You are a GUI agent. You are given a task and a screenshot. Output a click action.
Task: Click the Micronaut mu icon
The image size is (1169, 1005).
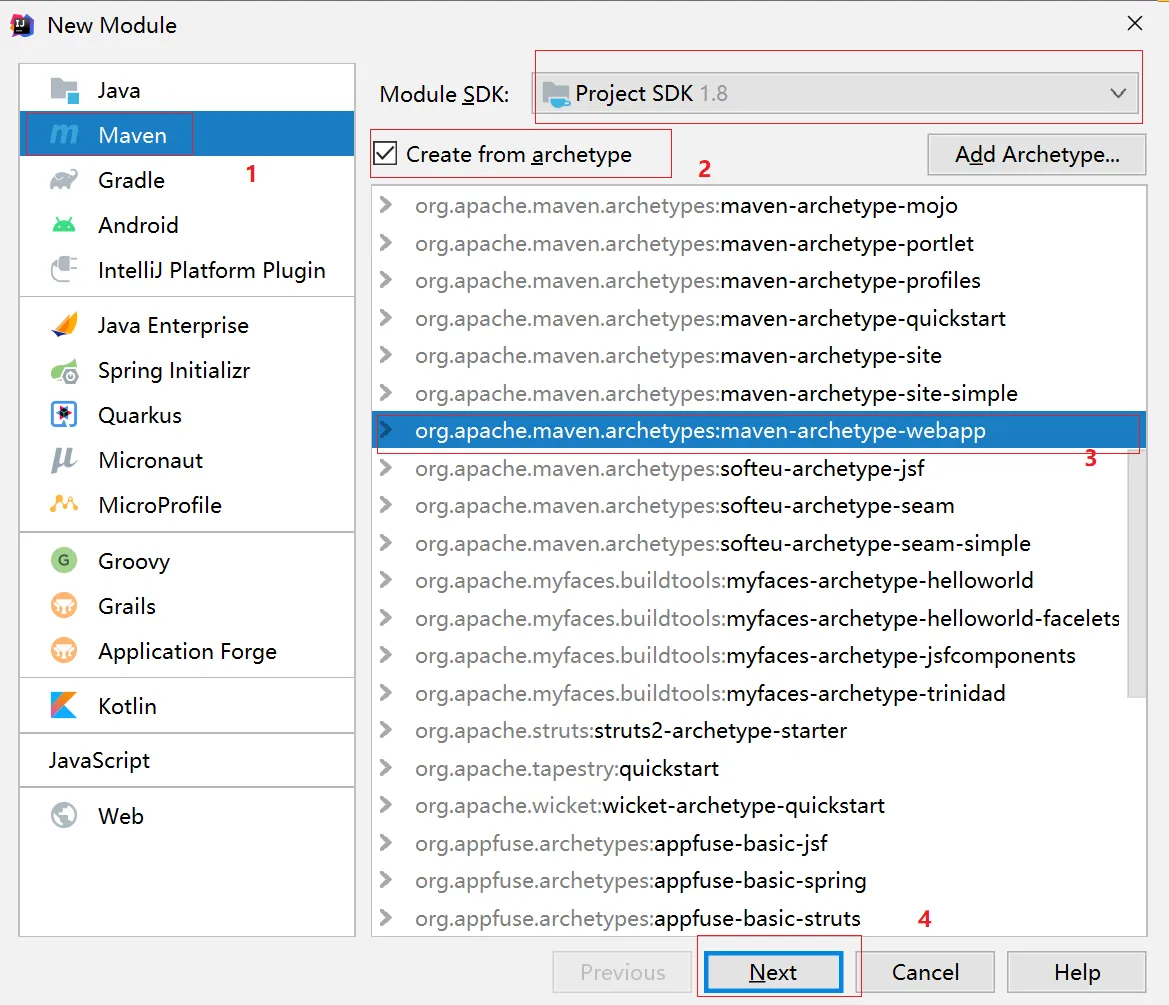[x=64, y=460]
